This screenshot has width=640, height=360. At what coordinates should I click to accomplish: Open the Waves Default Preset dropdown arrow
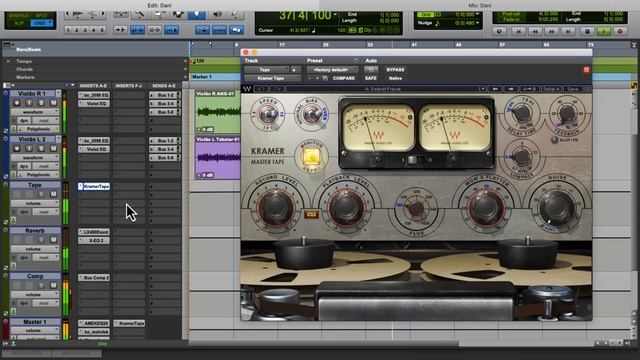pyautogui.click(x=482, y=89)
